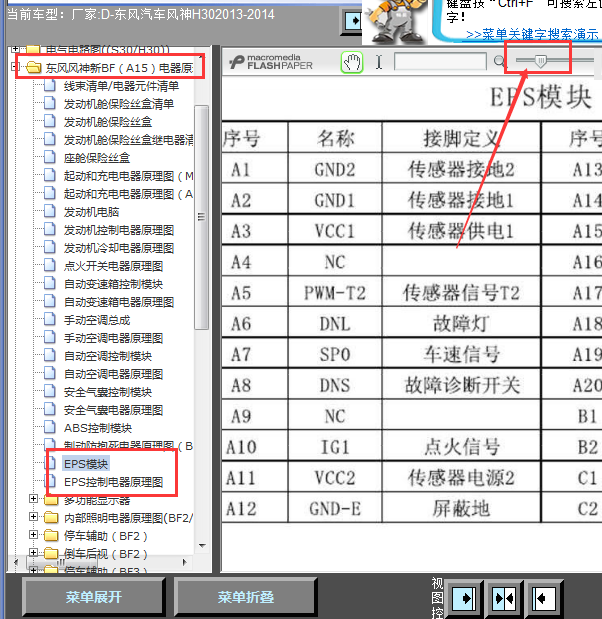Click table cell PWM-T2

pyautogui.click(x=335, y=293)
